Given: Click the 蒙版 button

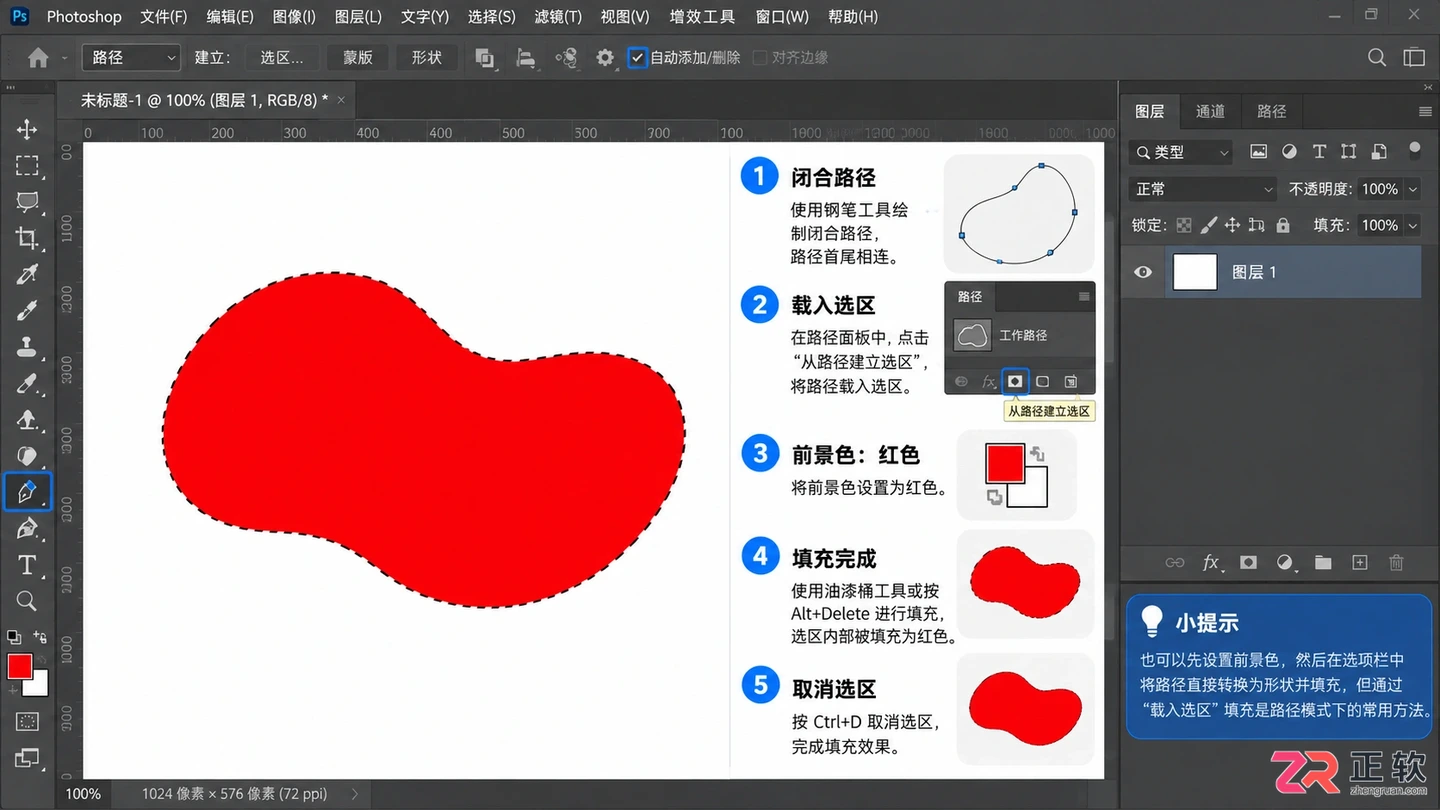Looking at the screenshot, I should tap(358, 58).
